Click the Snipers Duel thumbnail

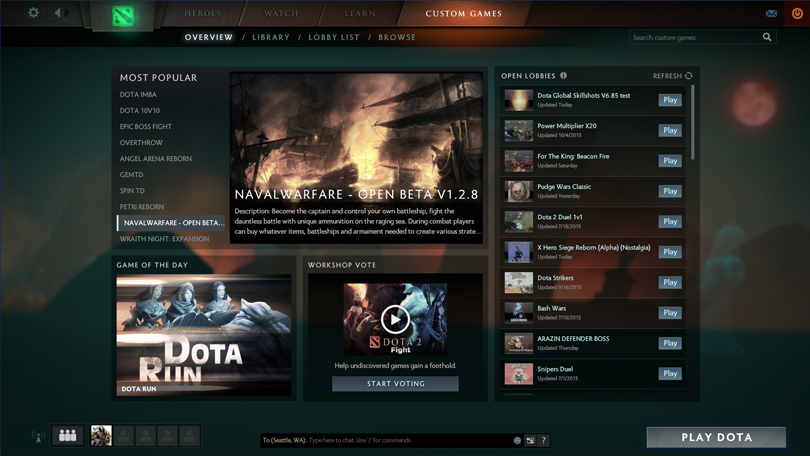coord(519,373)
